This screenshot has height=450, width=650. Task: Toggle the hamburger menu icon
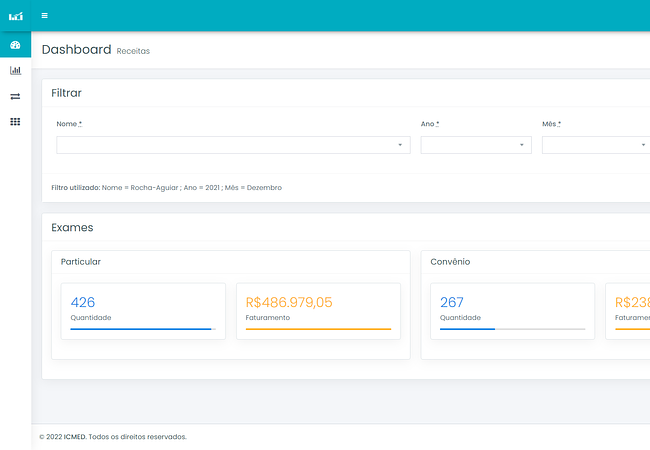click(x=44, y=16)
